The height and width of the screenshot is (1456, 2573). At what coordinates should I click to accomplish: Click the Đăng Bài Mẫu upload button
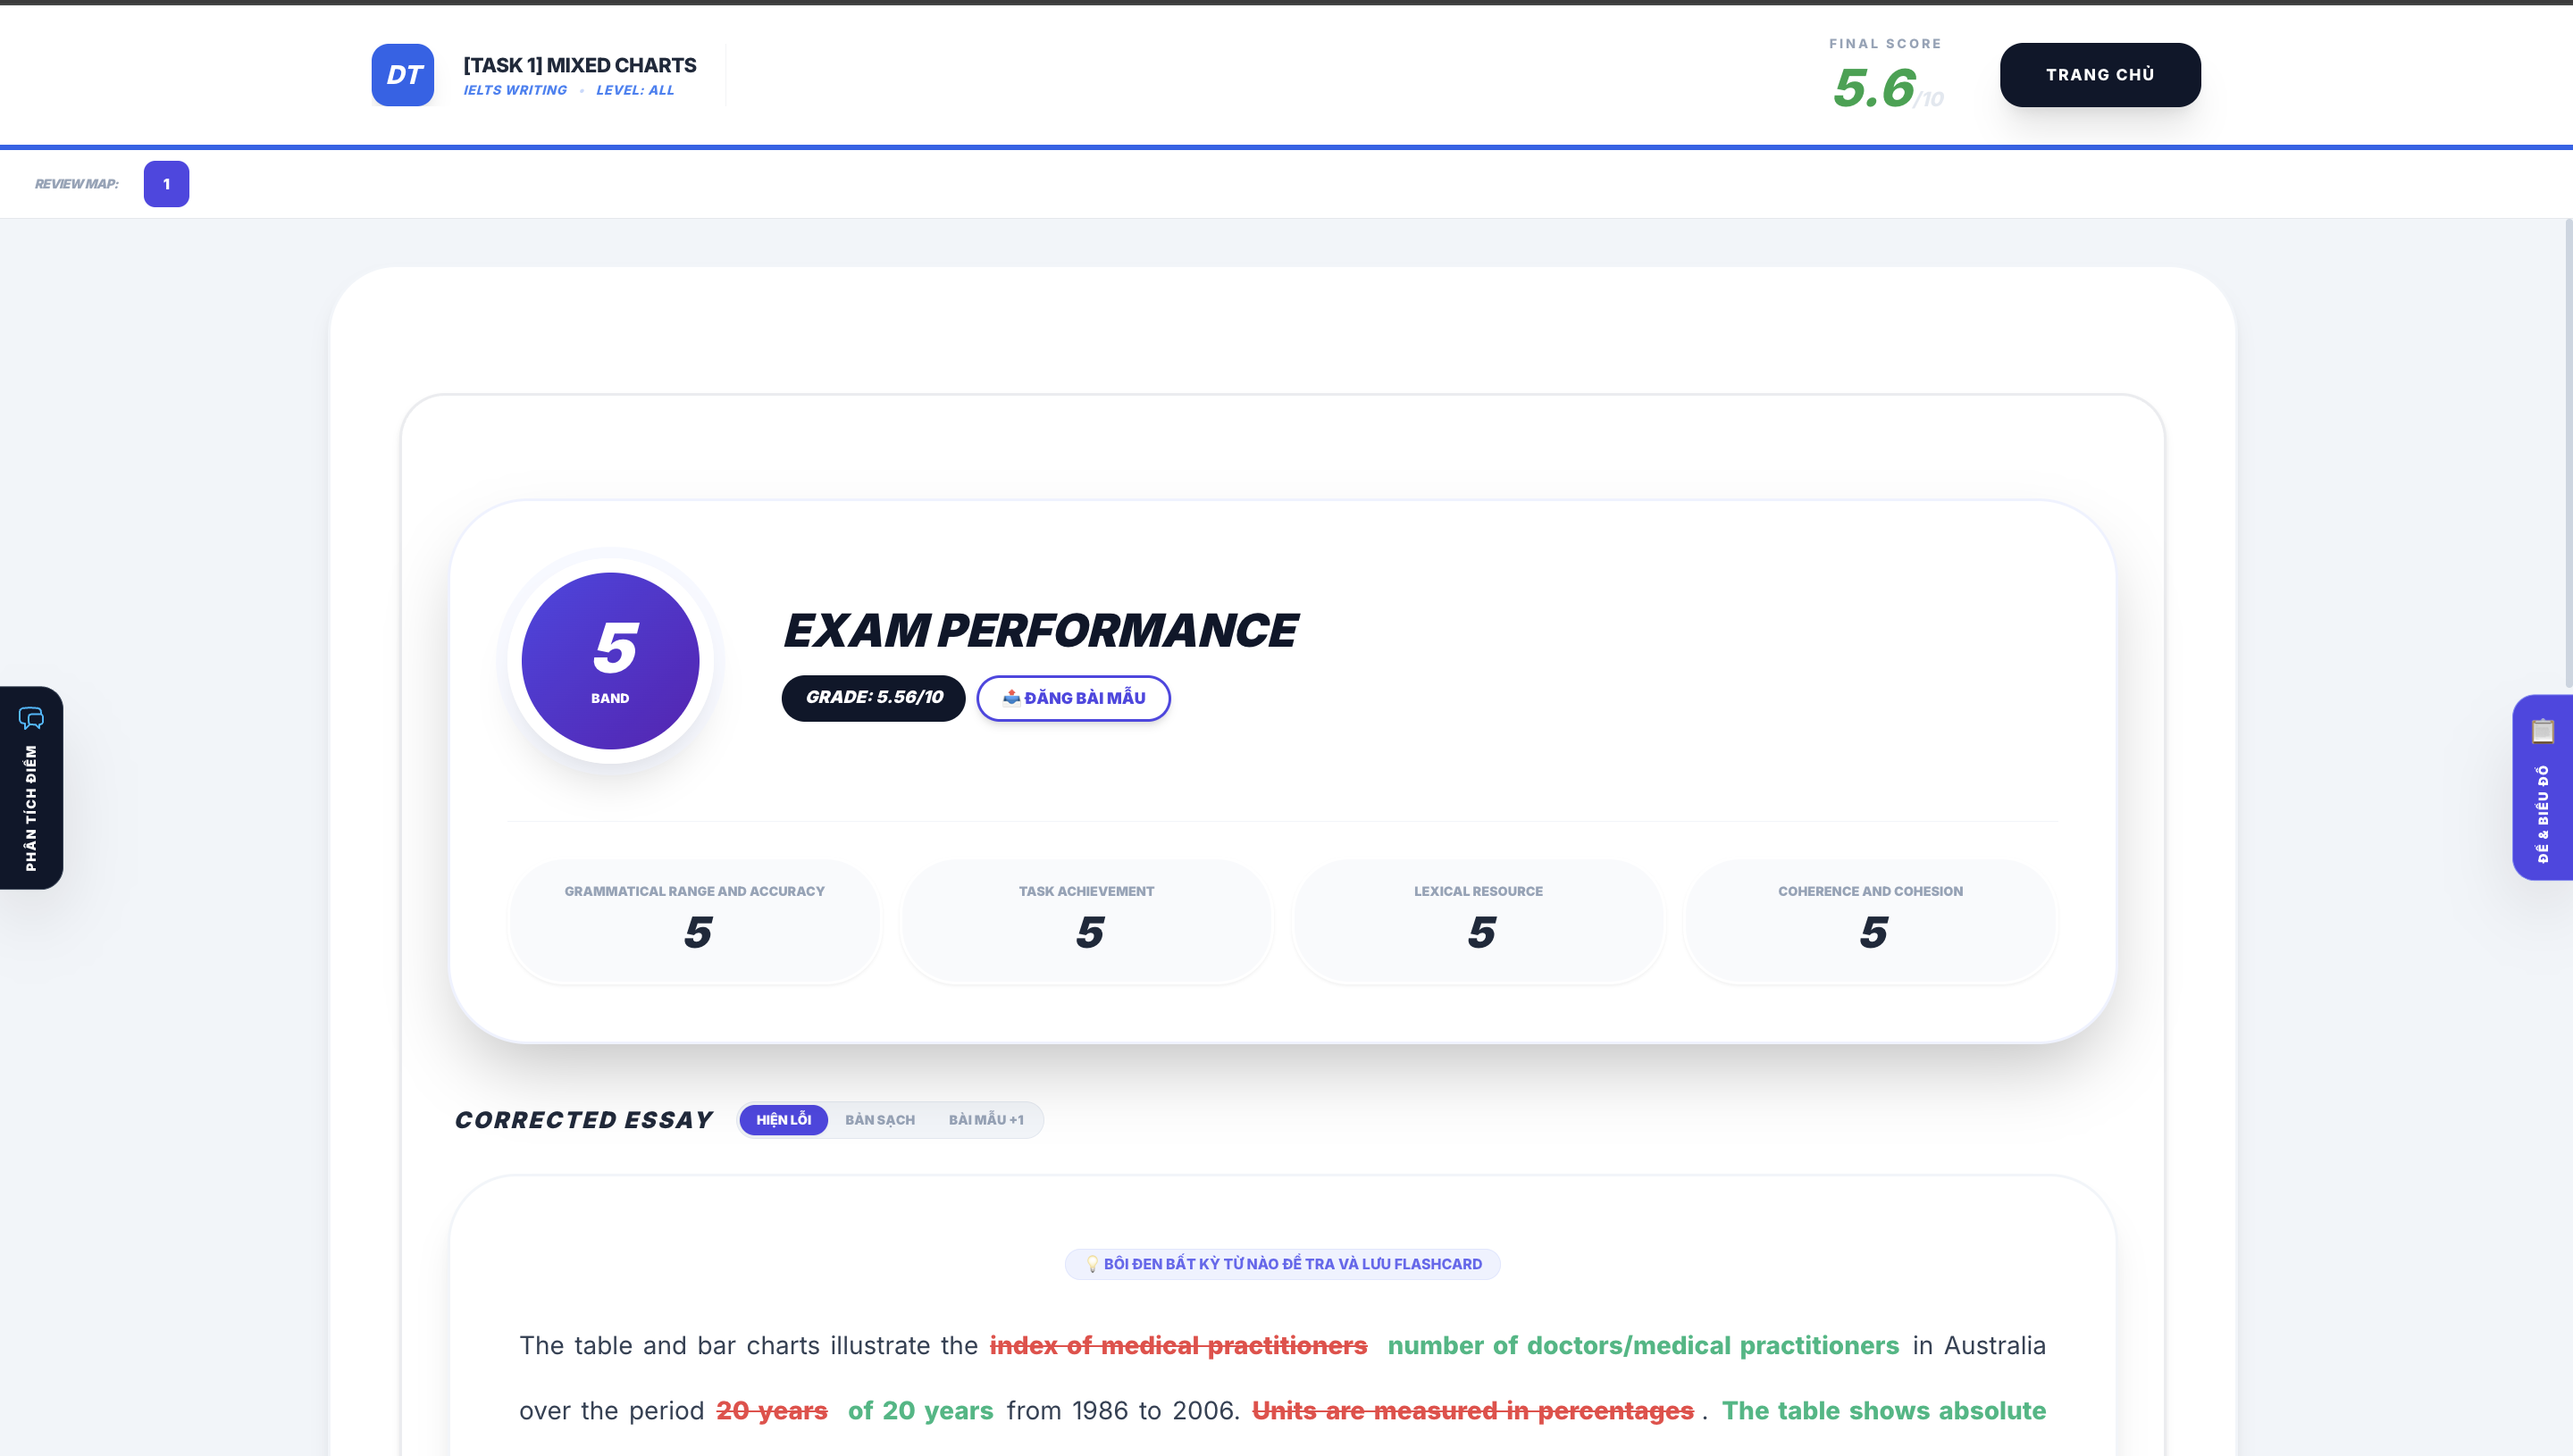(1073, 698)
